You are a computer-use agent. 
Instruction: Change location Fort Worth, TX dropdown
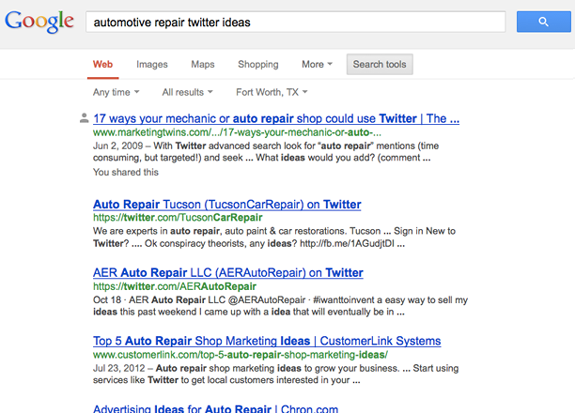[x=271, y=92]
